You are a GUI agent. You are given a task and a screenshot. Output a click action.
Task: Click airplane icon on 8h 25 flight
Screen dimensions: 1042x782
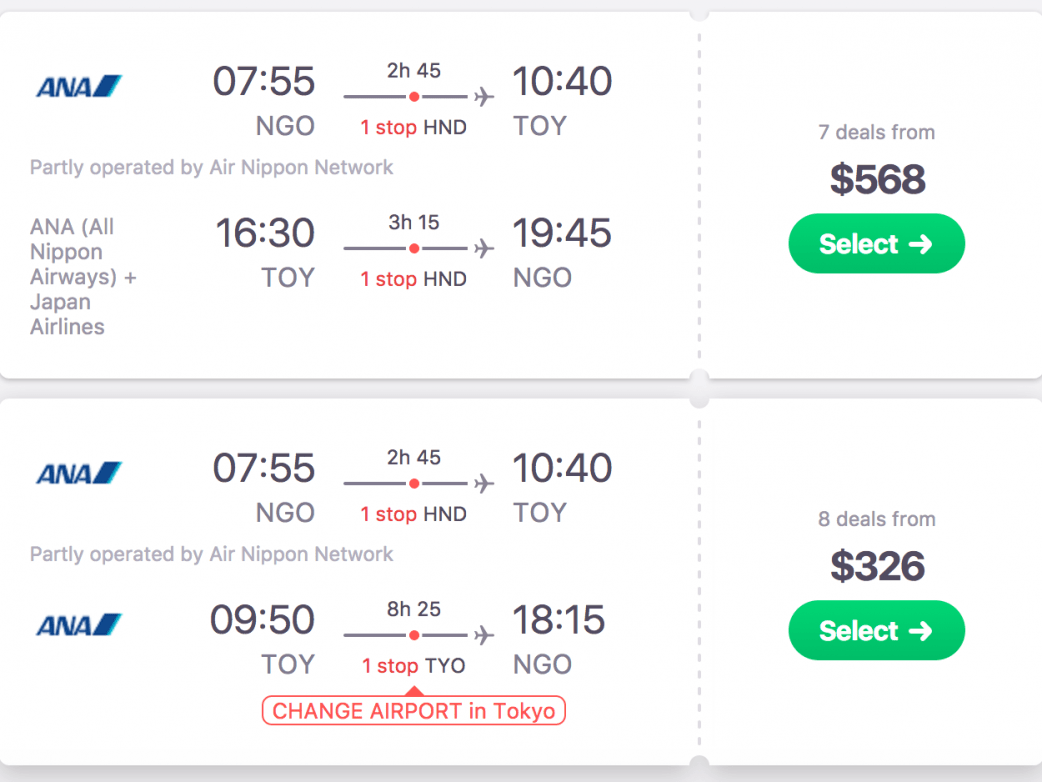[484, 635]
